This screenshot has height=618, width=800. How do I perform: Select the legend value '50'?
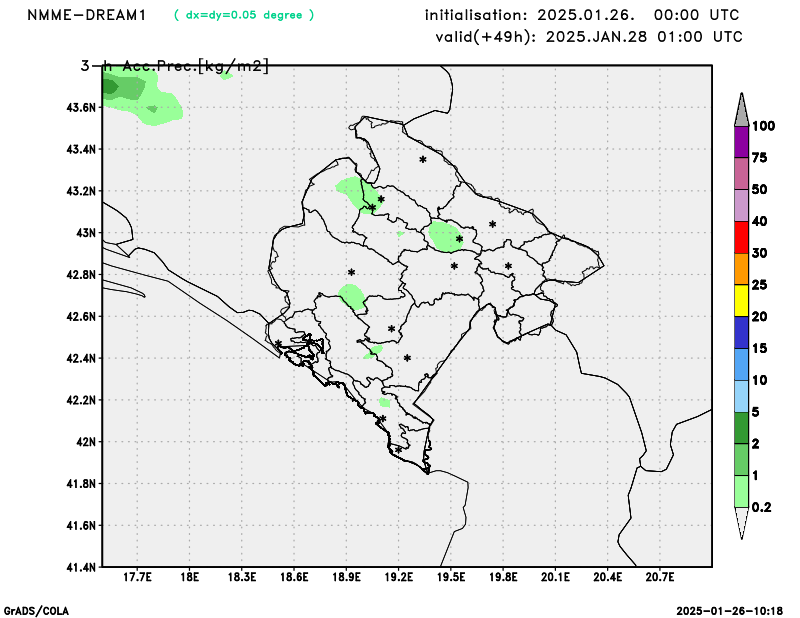[x=759, y=189]
